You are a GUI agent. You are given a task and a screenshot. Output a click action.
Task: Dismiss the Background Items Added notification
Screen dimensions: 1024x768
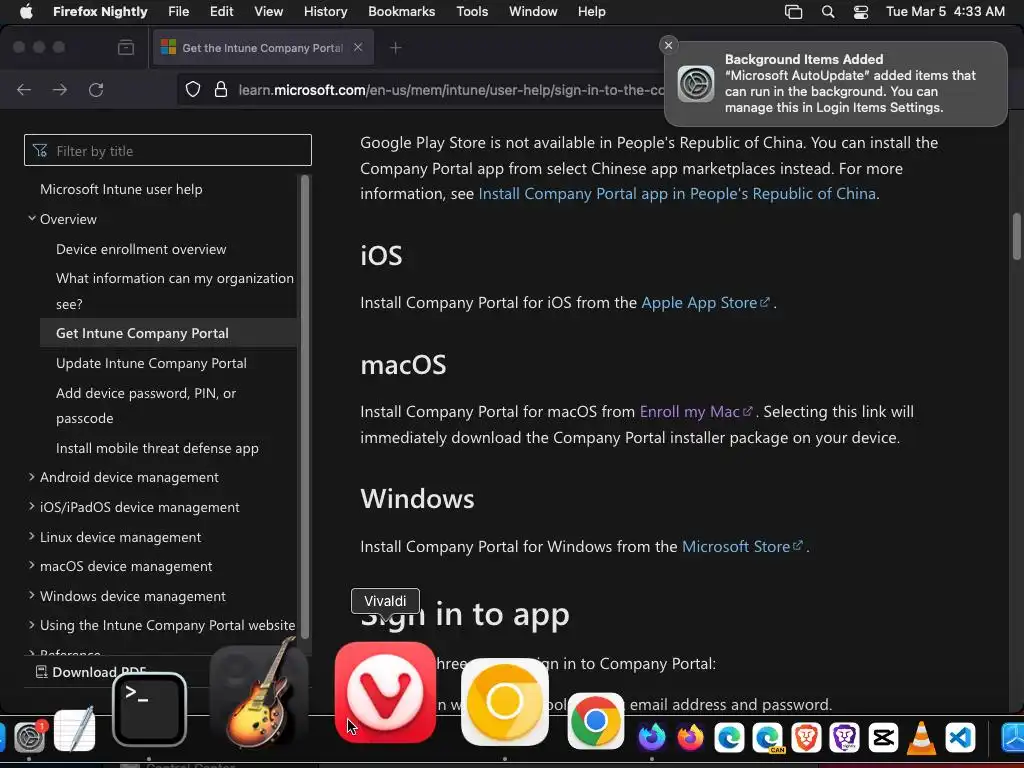[x=668, y=45]
